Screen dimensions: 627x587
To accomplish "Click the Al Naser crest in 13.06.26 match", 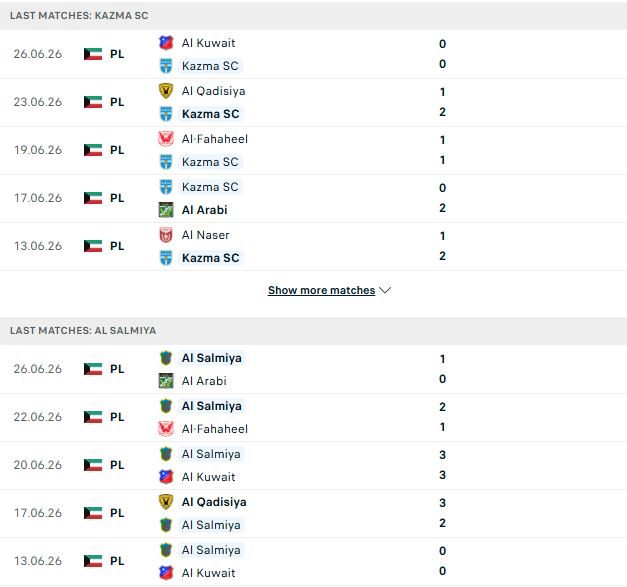I will [x=166, y=235].
